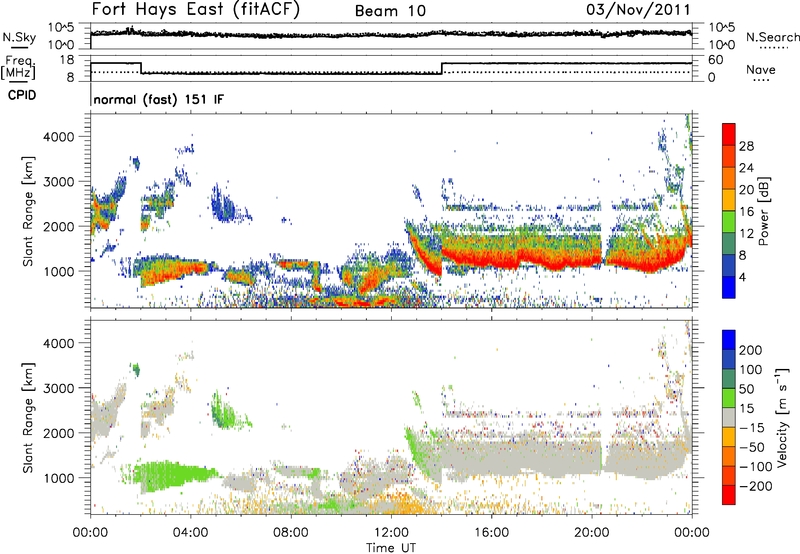Click the '28' power scale value

(746, 146)
